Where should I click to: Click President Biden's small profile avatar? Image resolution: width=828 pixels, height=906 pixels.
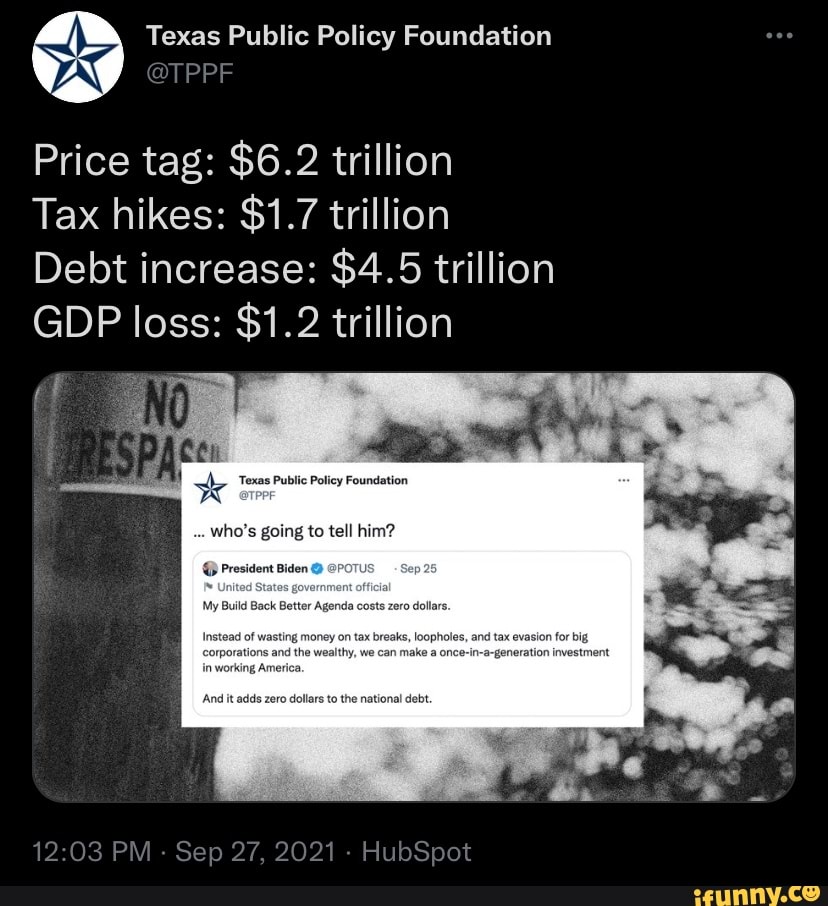(211, 568)
